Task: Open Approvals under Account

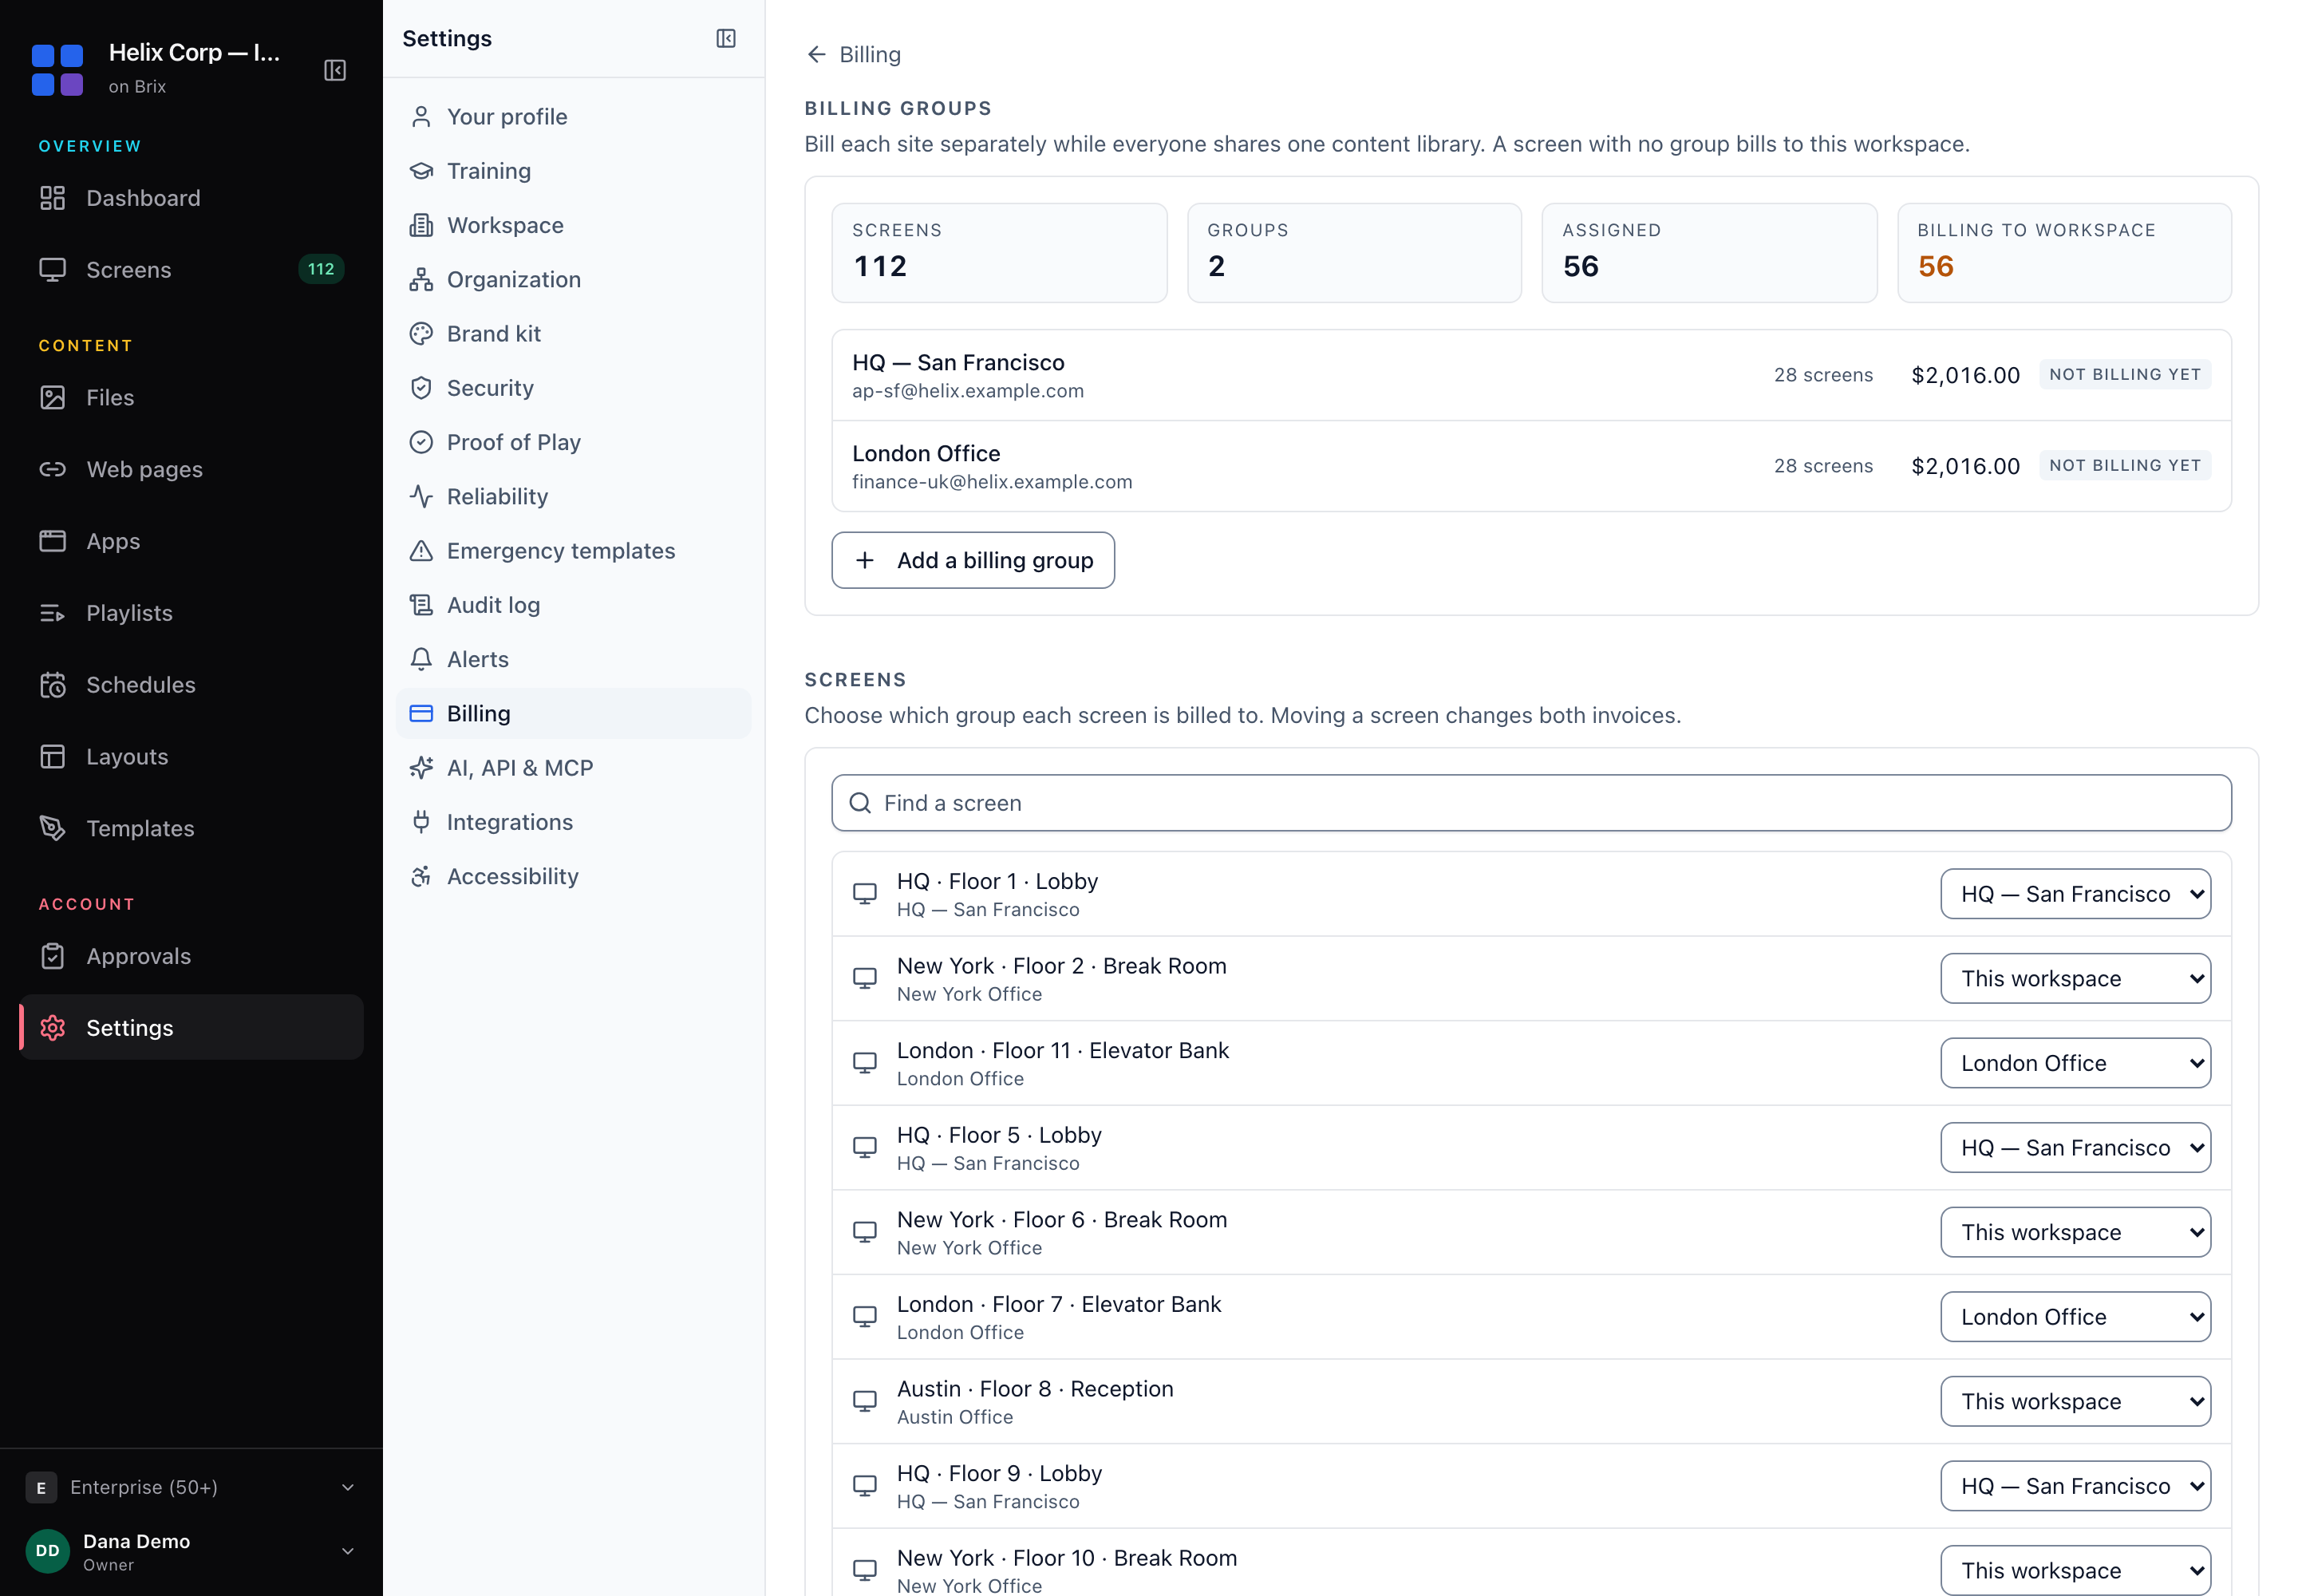Action: (x=191, y=956)
